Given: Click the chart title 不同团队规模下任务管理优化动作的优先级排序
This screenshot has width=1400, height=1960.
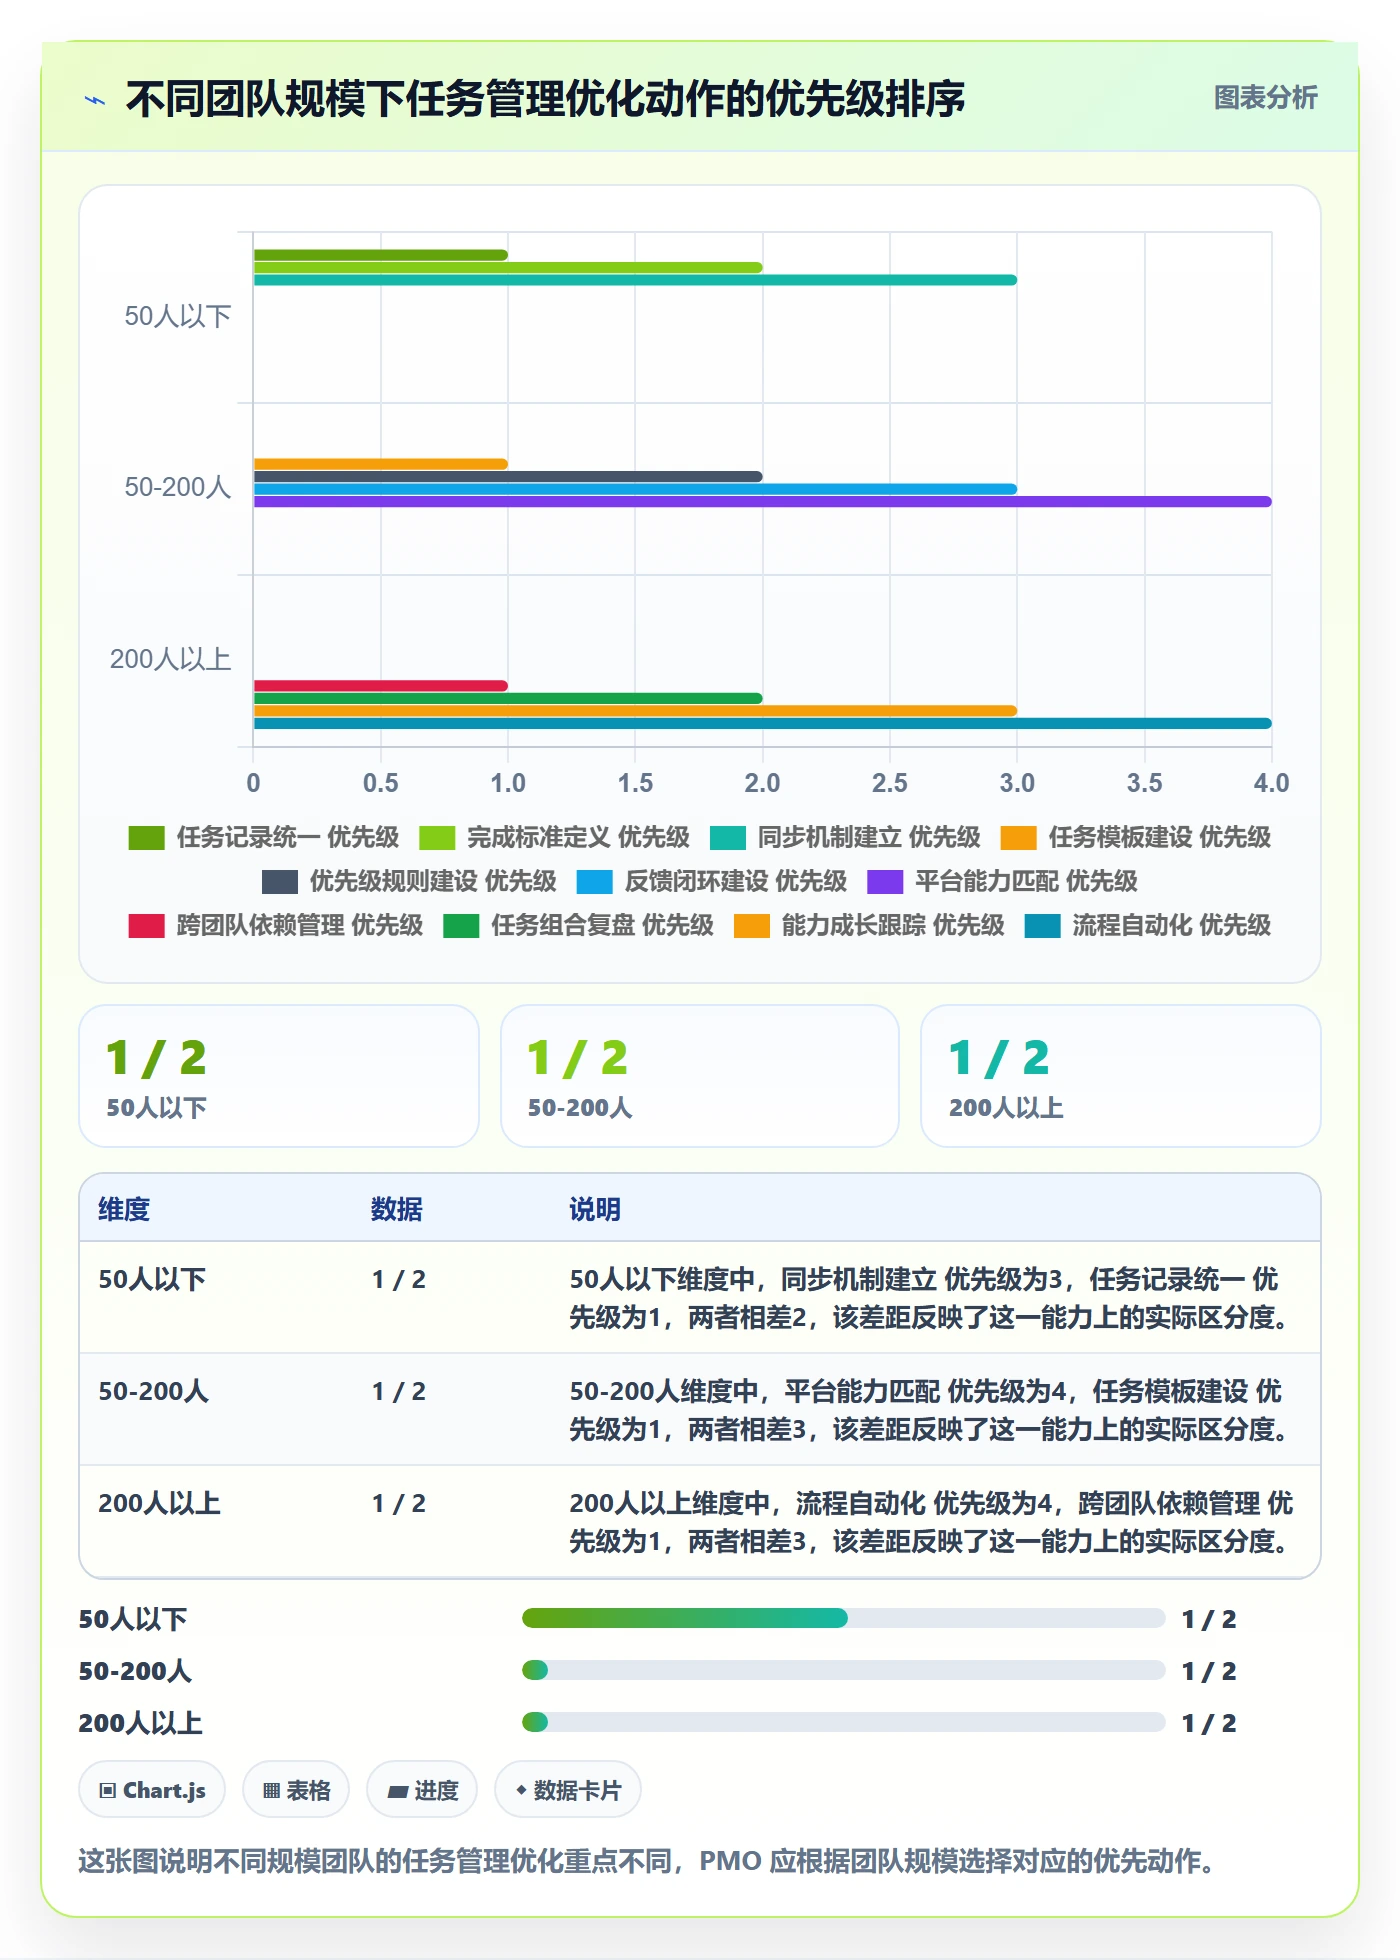Looking at the screenshot, I should 546,99.
